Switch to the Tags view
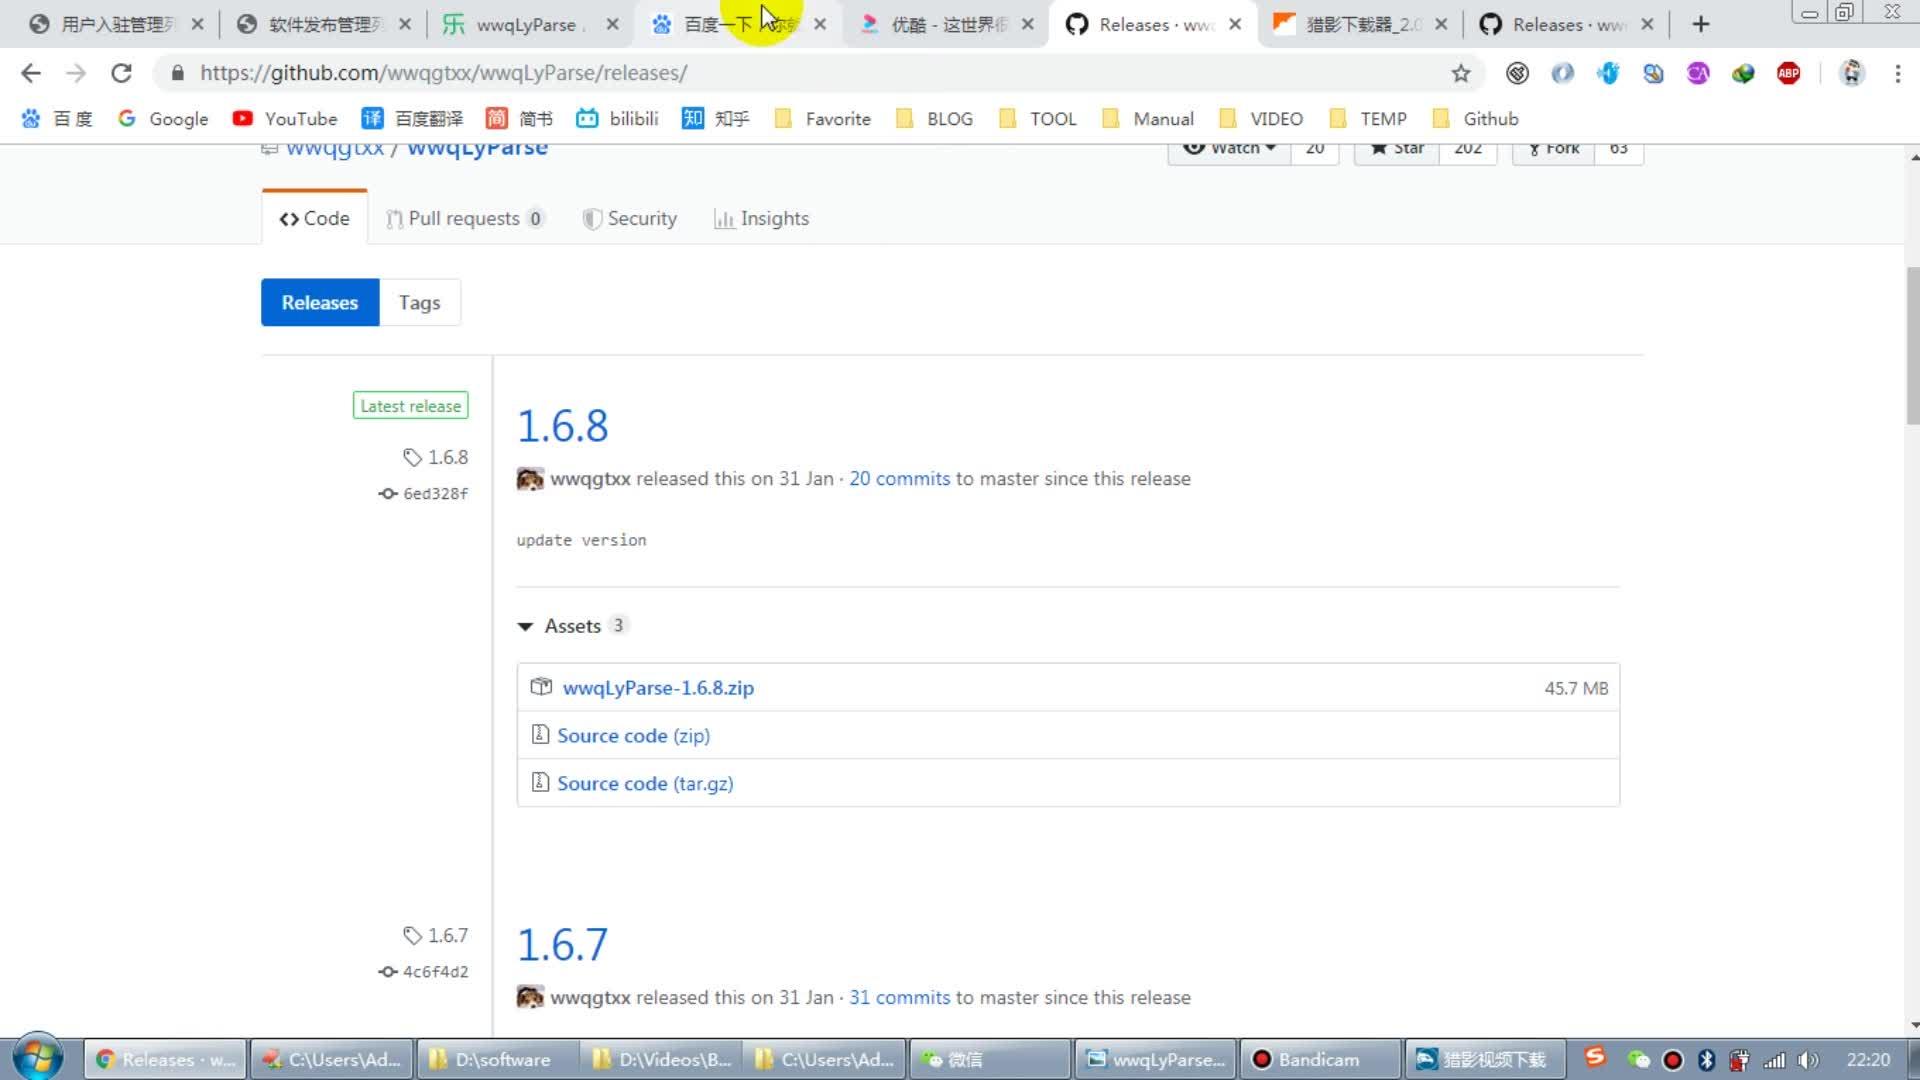Viewport: 1920px width, 1080px height. [420, 302]
